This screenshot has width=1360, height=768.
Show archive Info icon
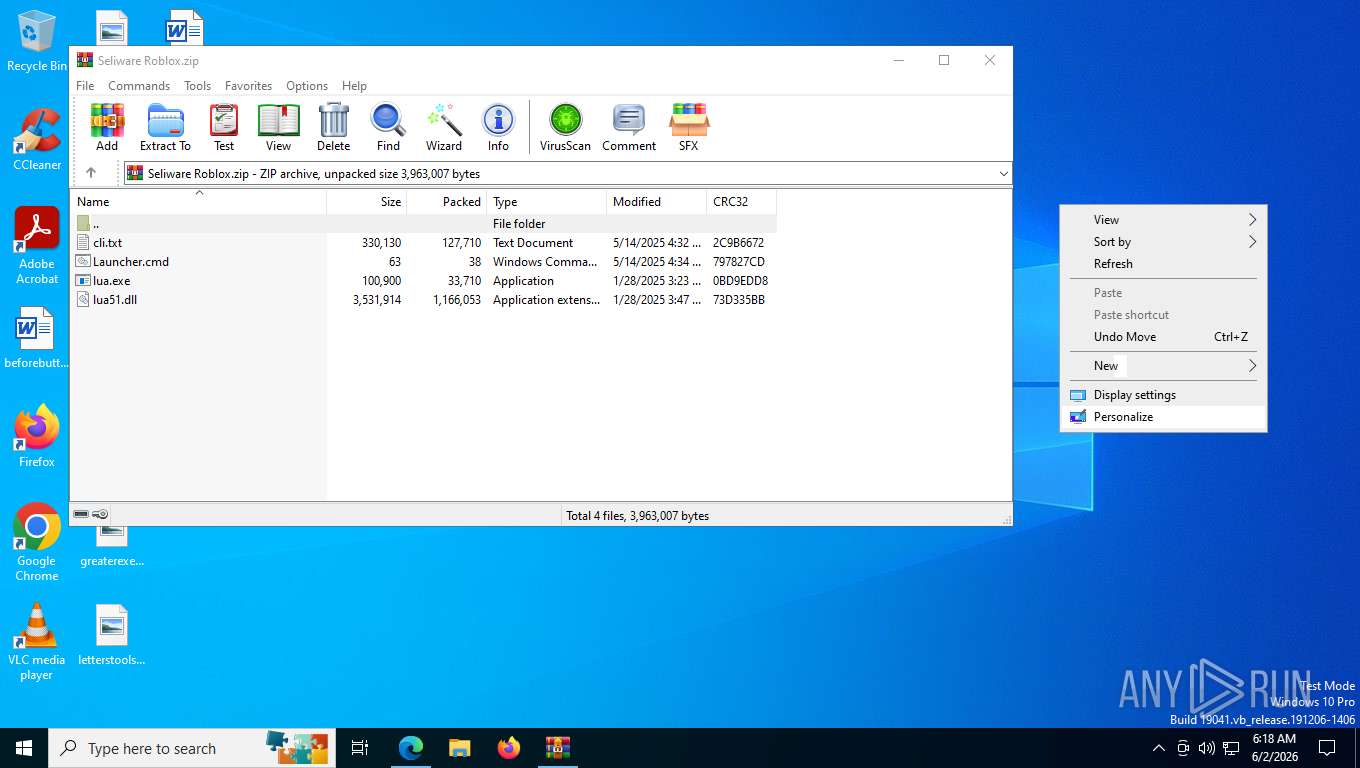click(x=498, y=127)
